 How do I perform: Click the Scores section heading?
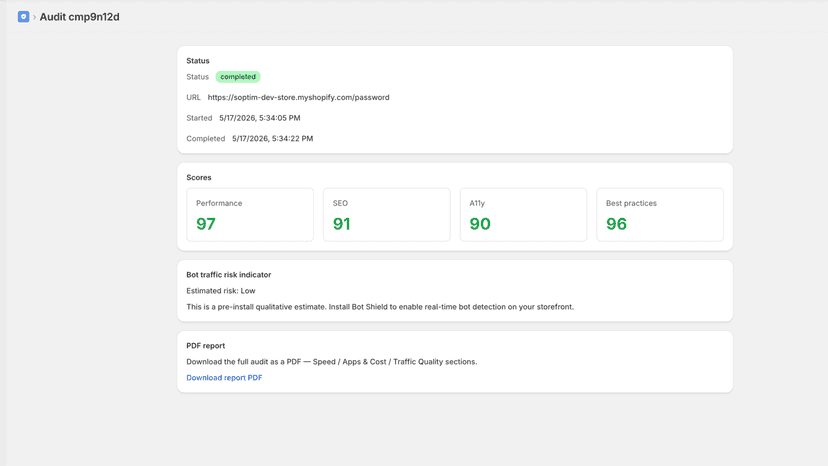pos(199,178)
